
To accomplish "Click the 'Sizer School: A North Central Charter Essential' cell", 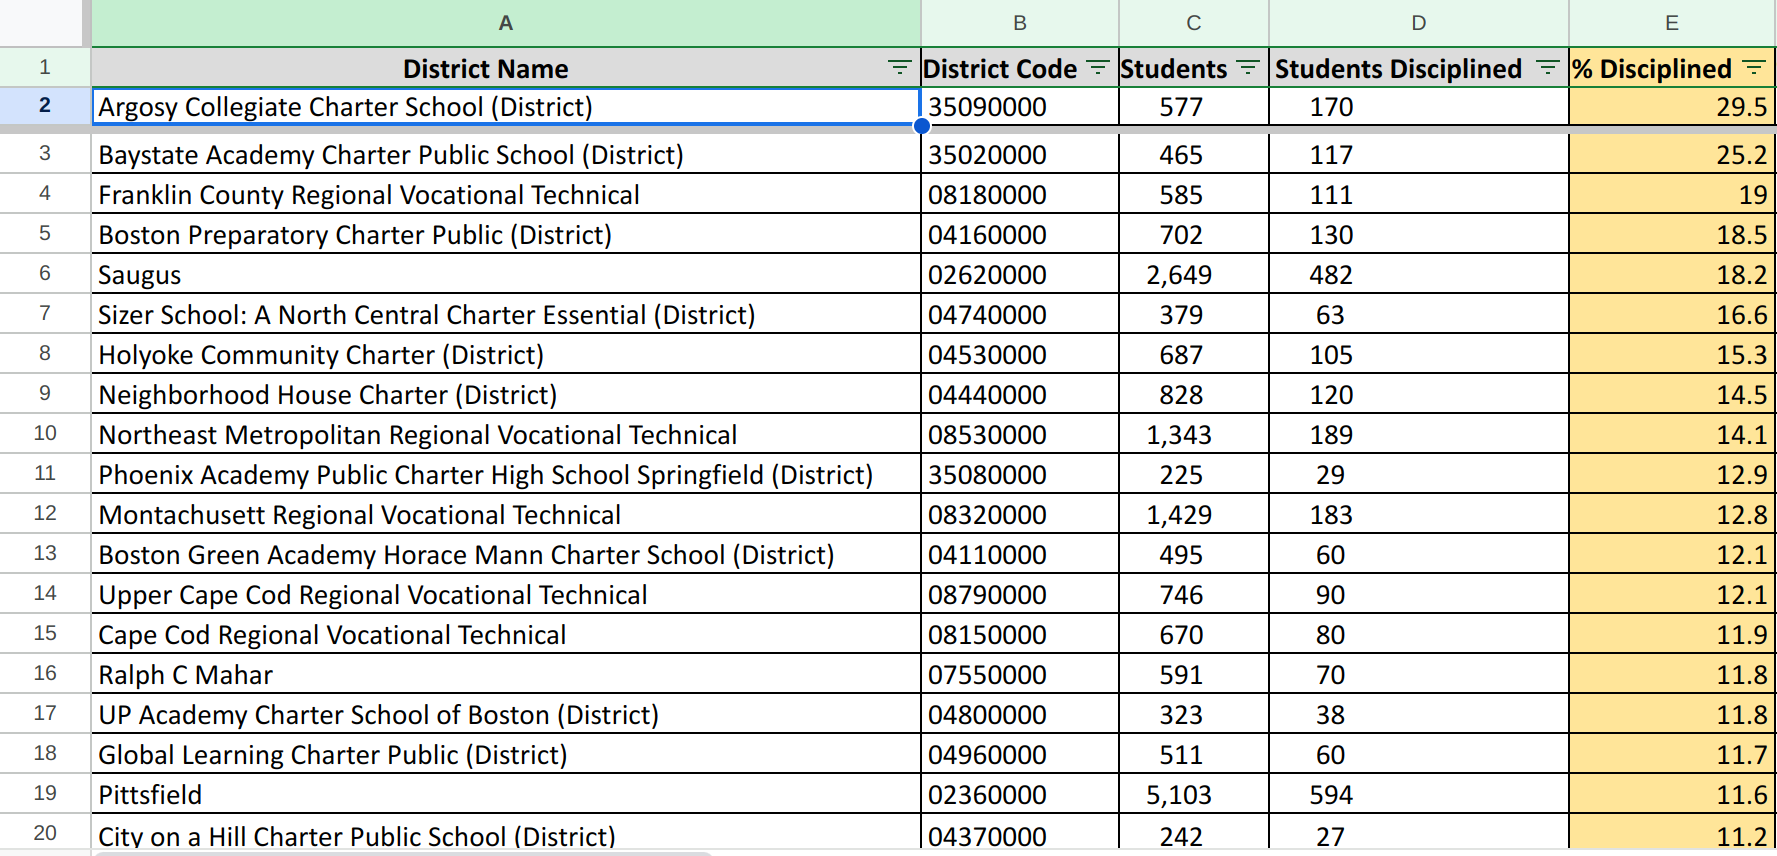I will coord(506,314).
